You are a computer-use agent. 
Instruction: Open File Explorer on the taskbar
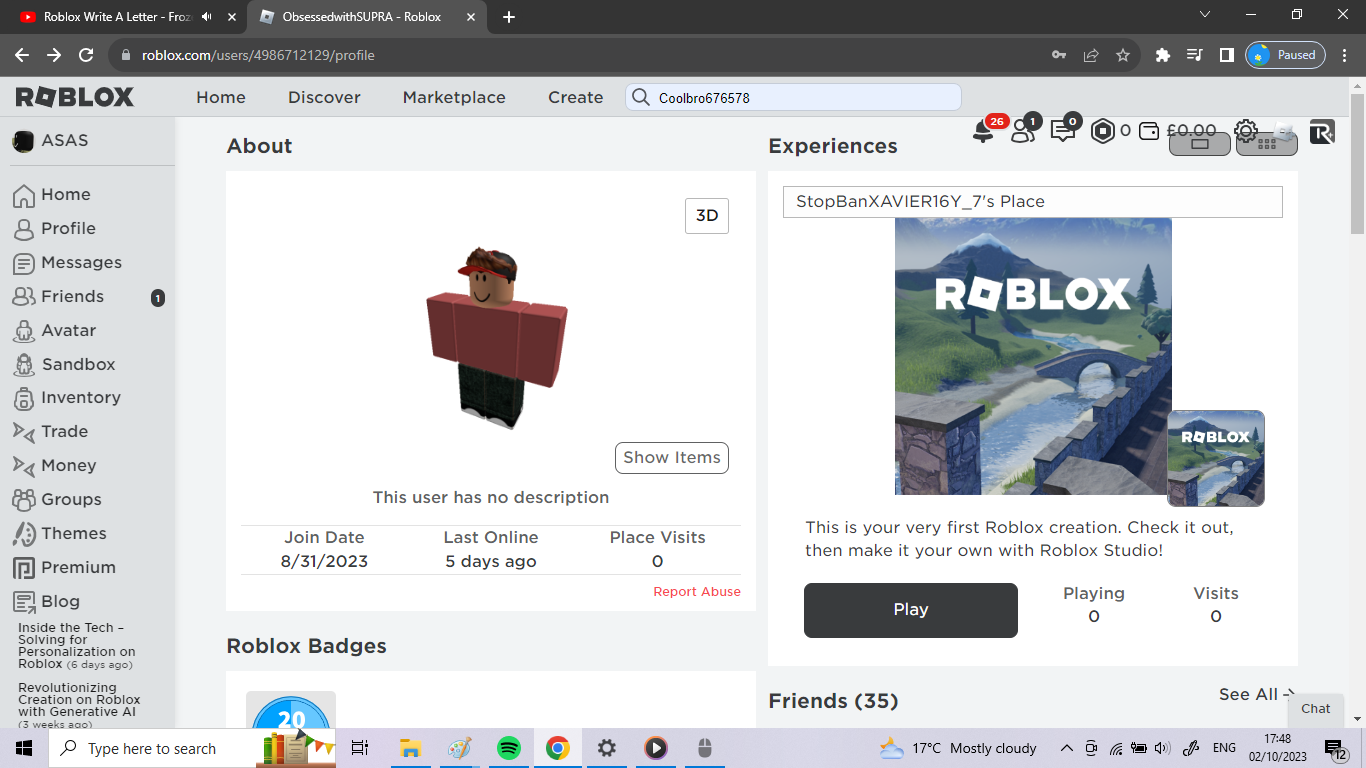pos(409,748)
